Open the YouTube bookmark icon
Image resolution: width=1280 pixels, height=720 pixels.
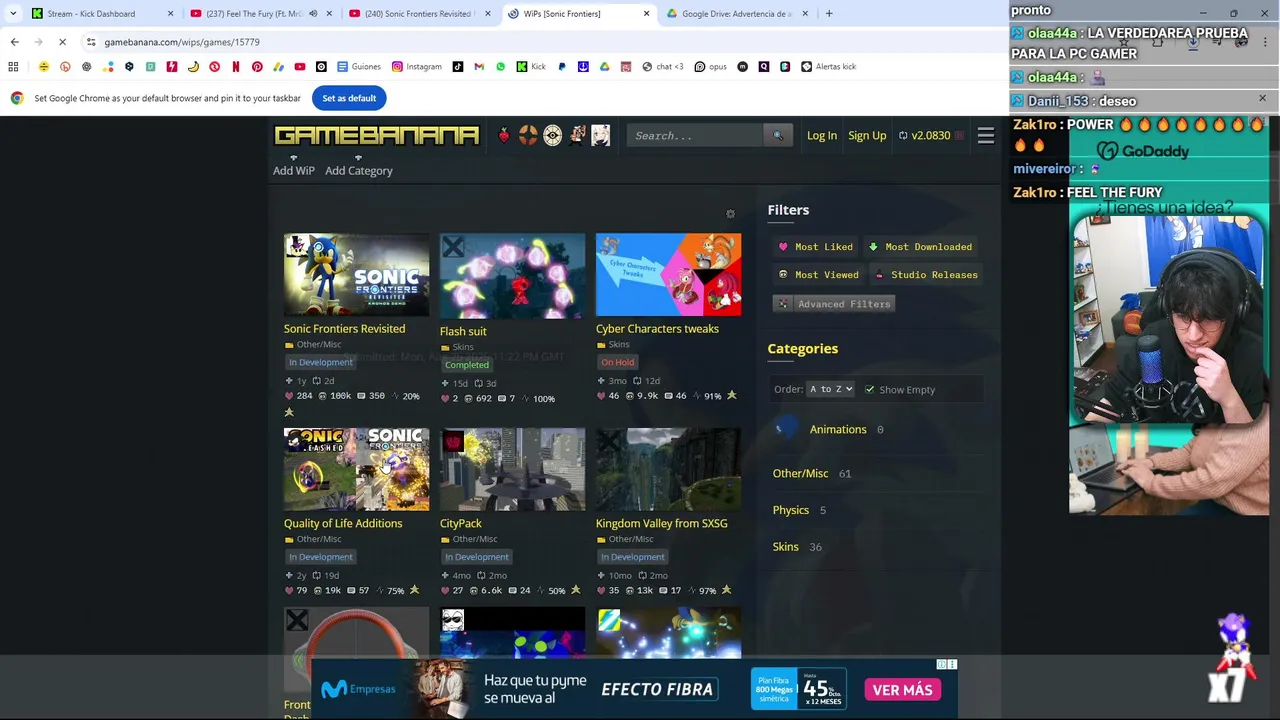pyautogui.click(x=300, y=66)
